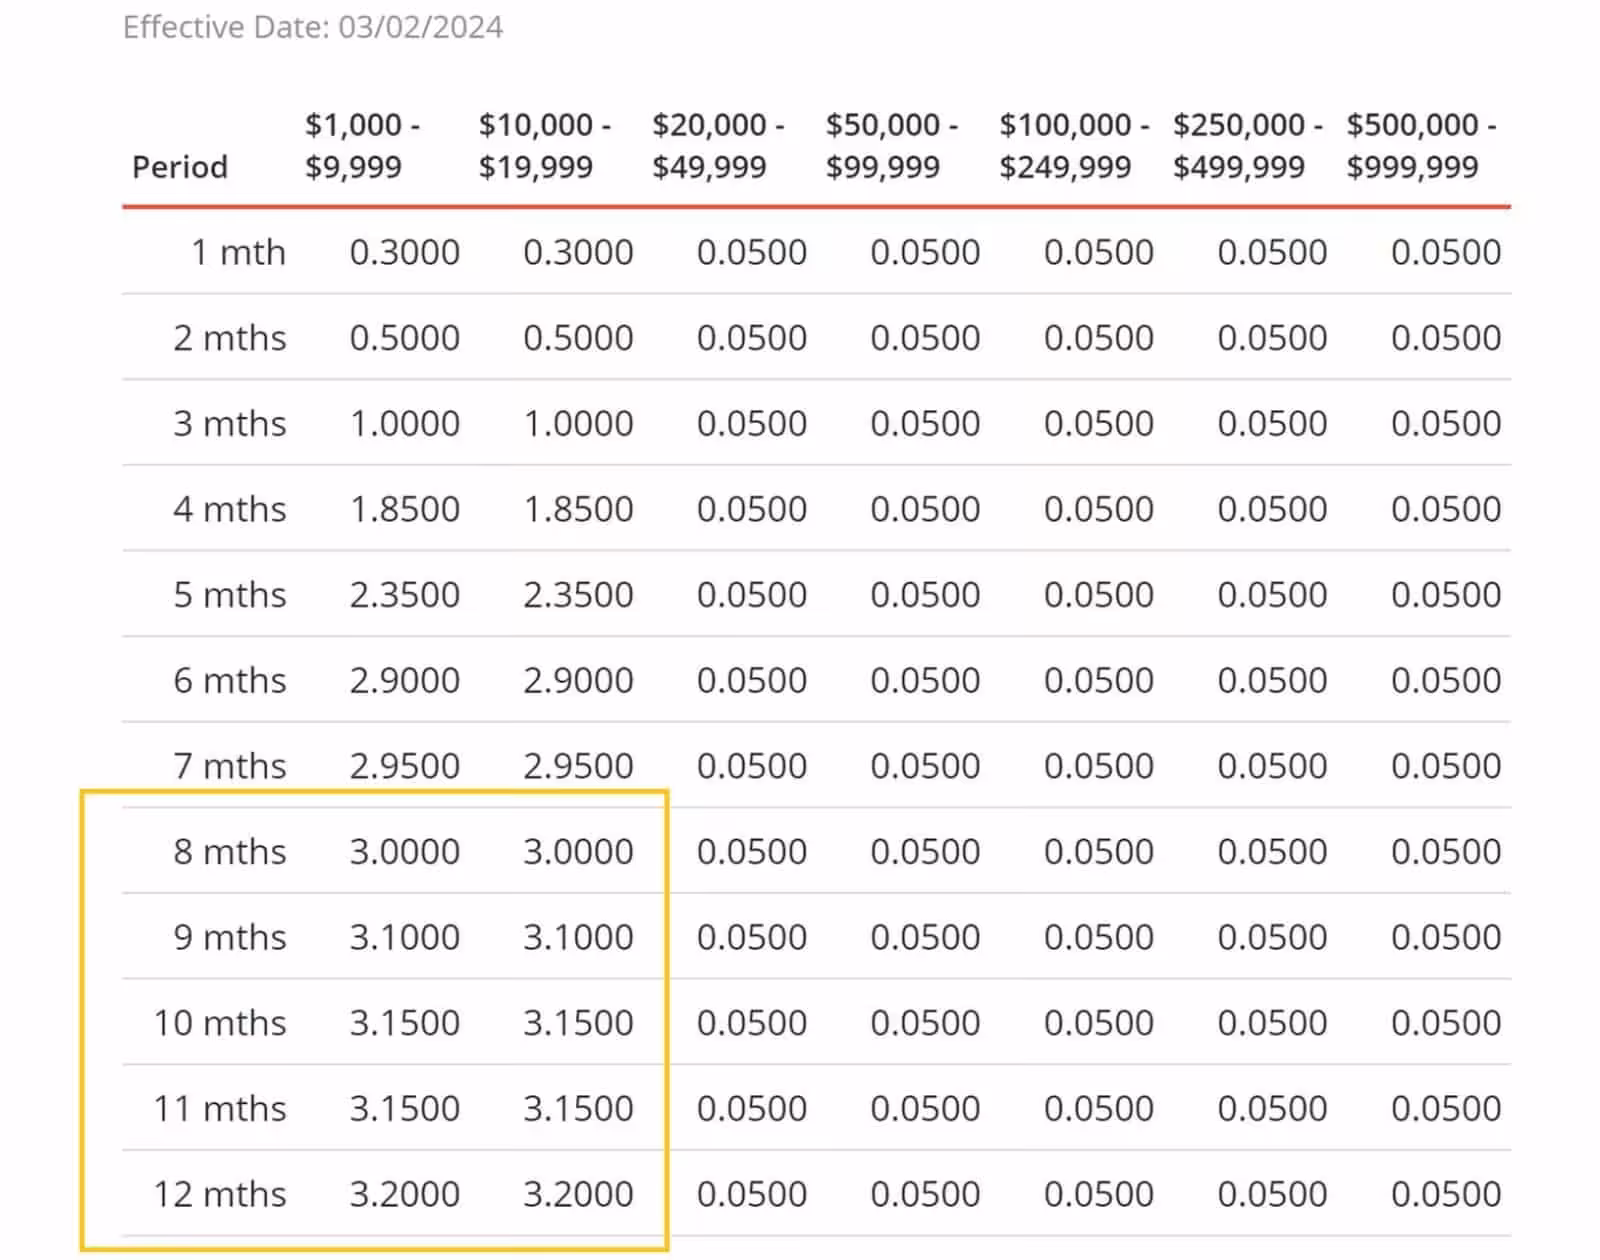Click the 12 mths rate for $50,000 - $99,999

point(925,1194)
